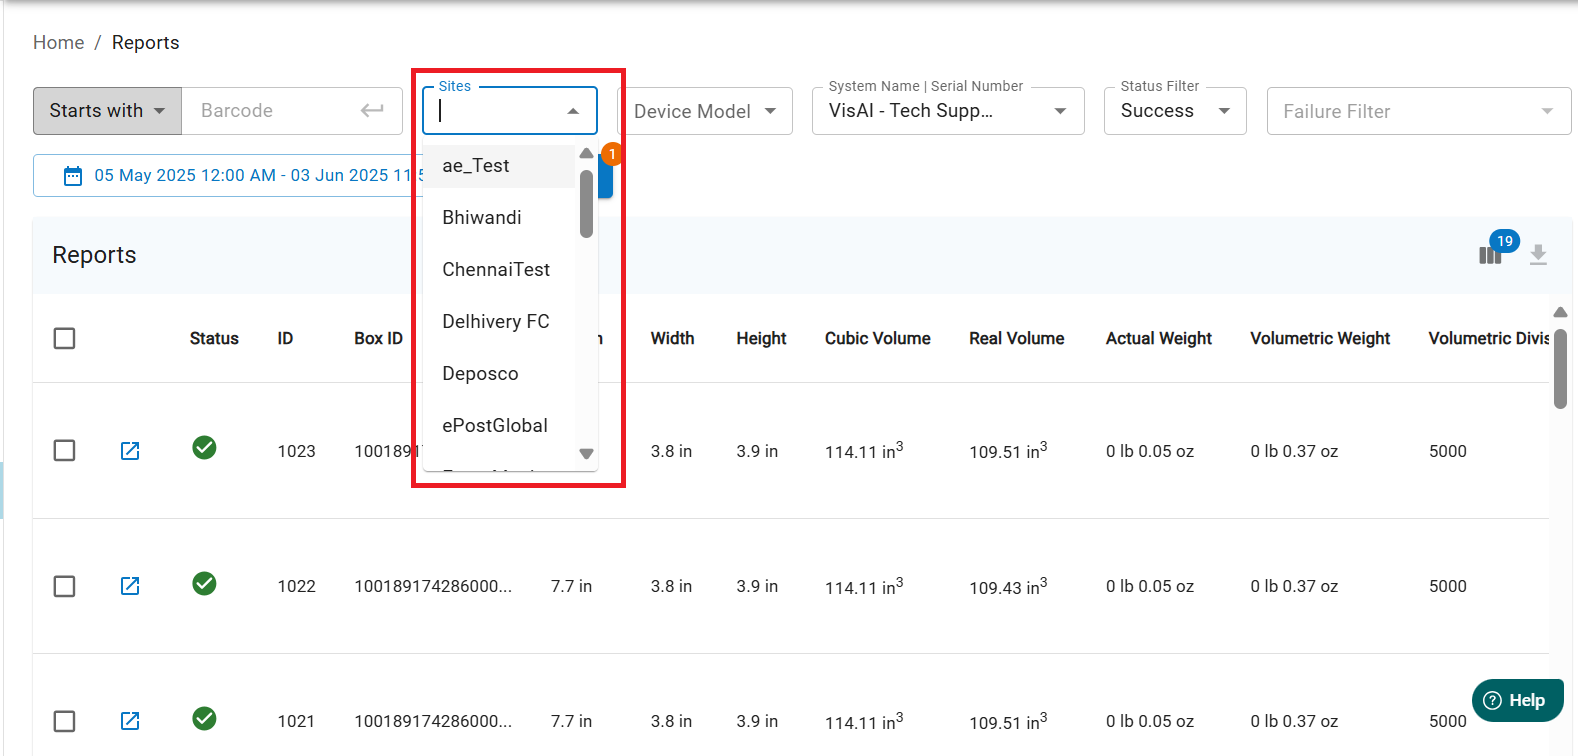Image resolution: width=1578 pixels, height=756 pixels.
Task: Sort by Cubic Volume column header
Action: 877,338
